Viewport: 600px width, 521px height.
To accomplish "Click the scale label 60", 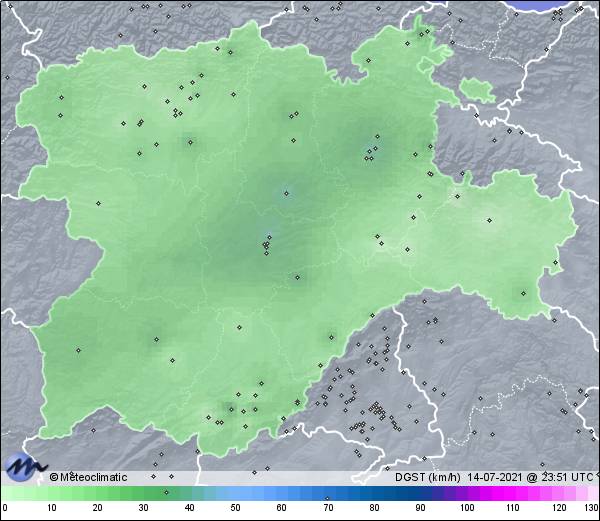I will (282, 508).
